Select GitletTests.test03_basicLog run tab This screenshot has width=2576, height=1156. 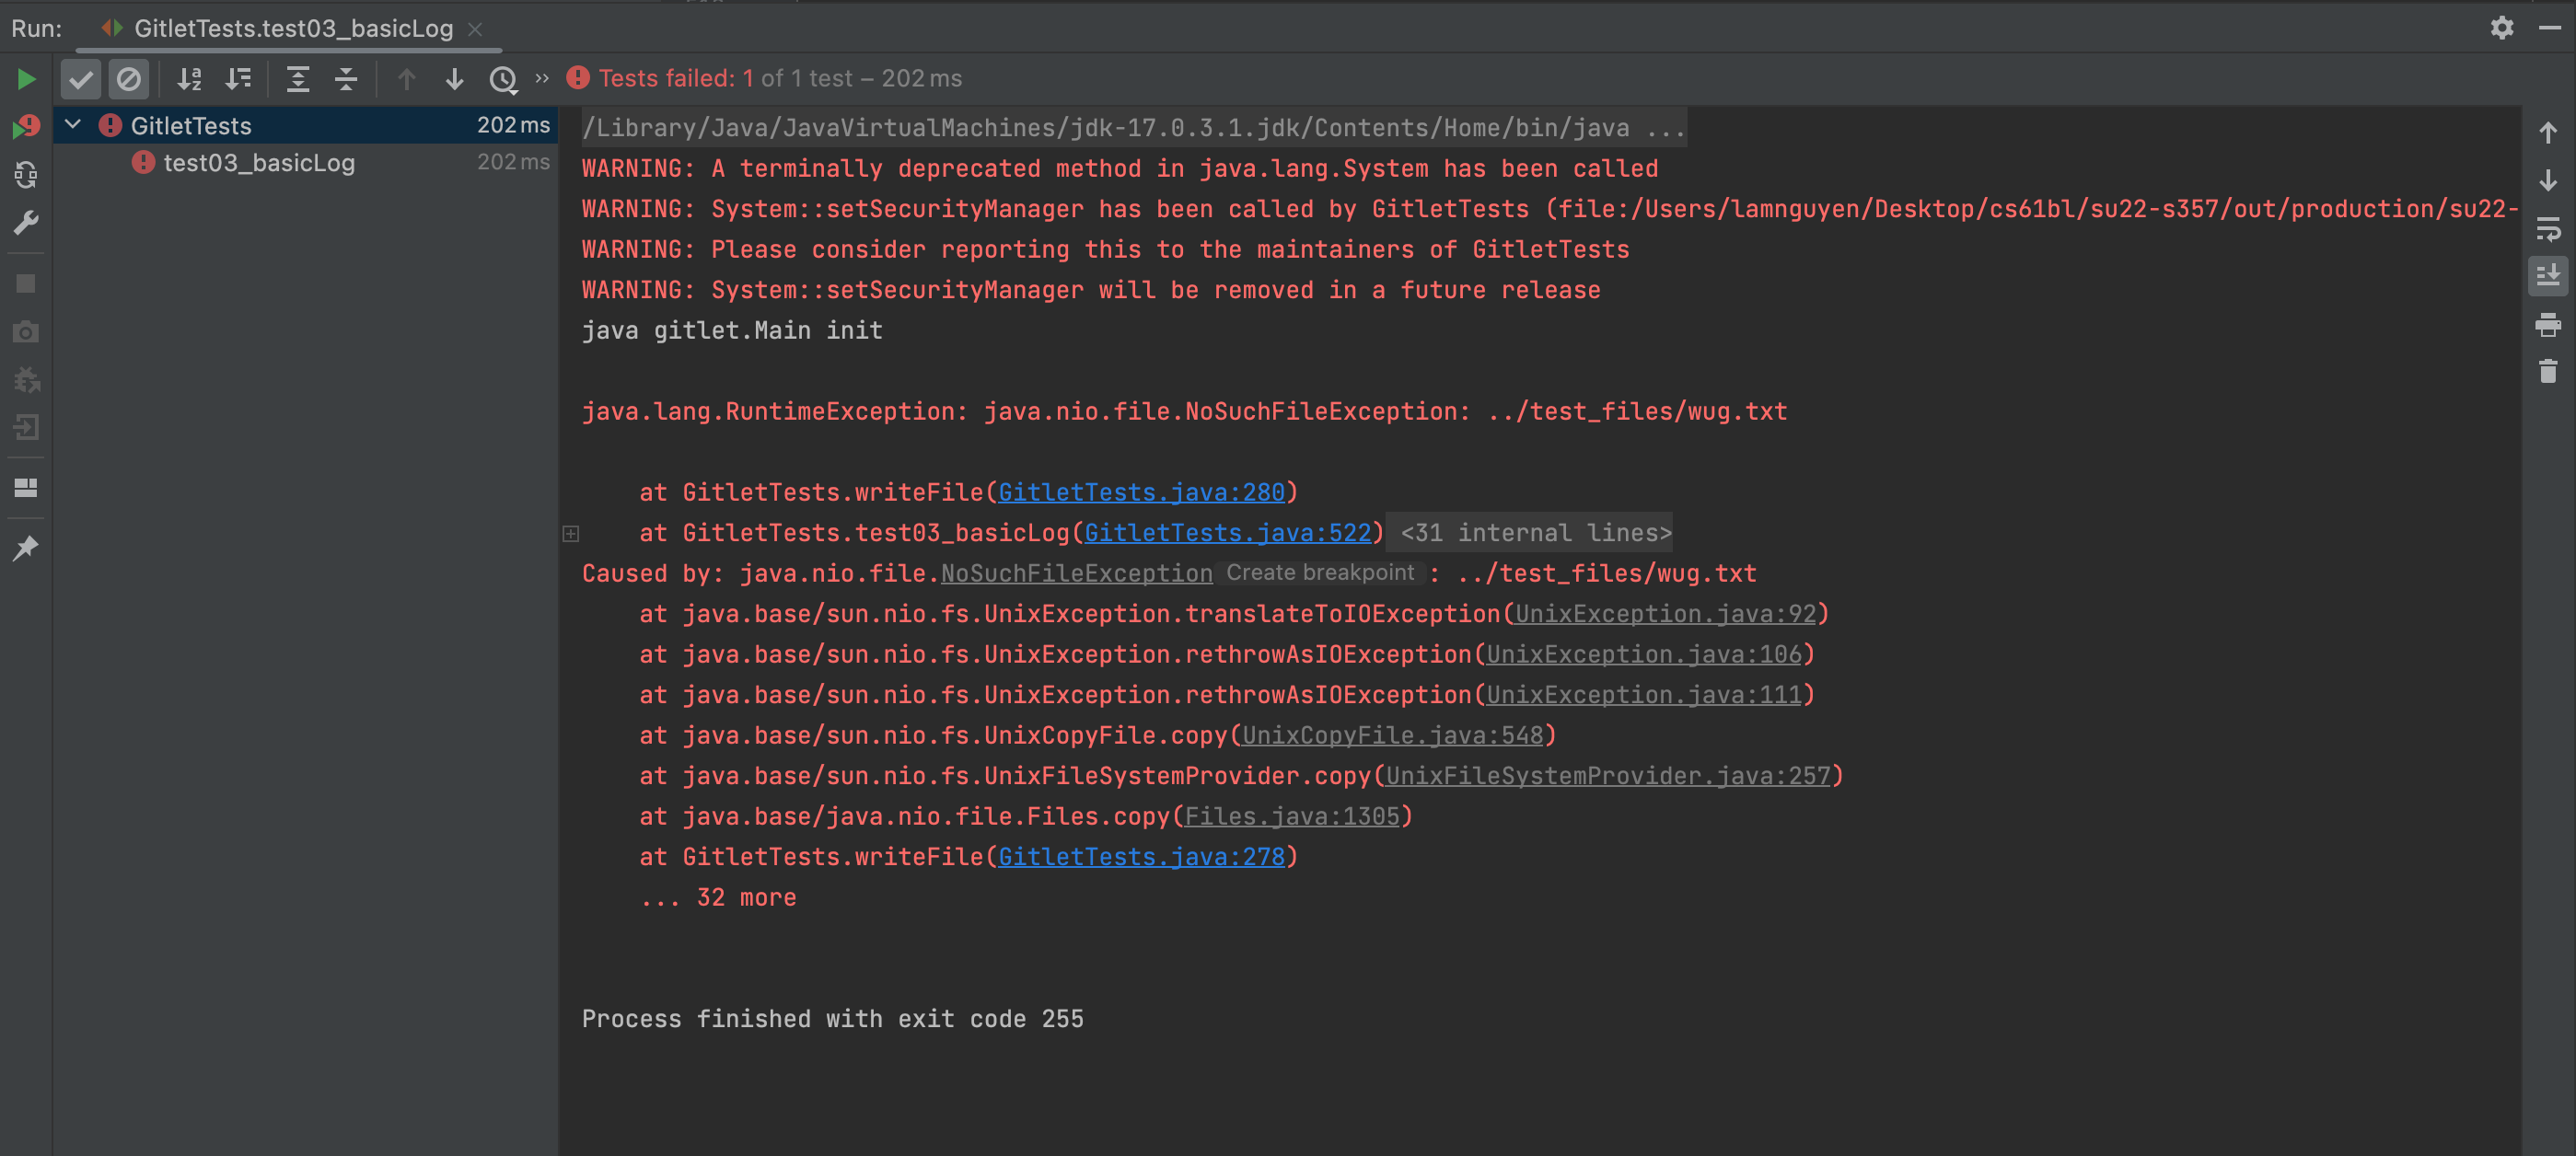click(x=292, y=28)
